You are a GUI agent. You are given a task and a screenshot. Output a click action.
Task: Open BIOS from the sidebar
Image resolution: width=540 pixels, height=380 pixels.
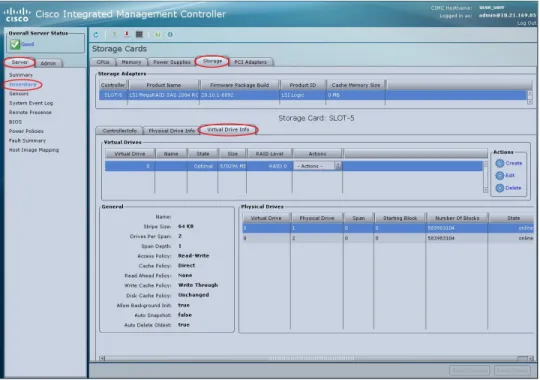(15, 122)
